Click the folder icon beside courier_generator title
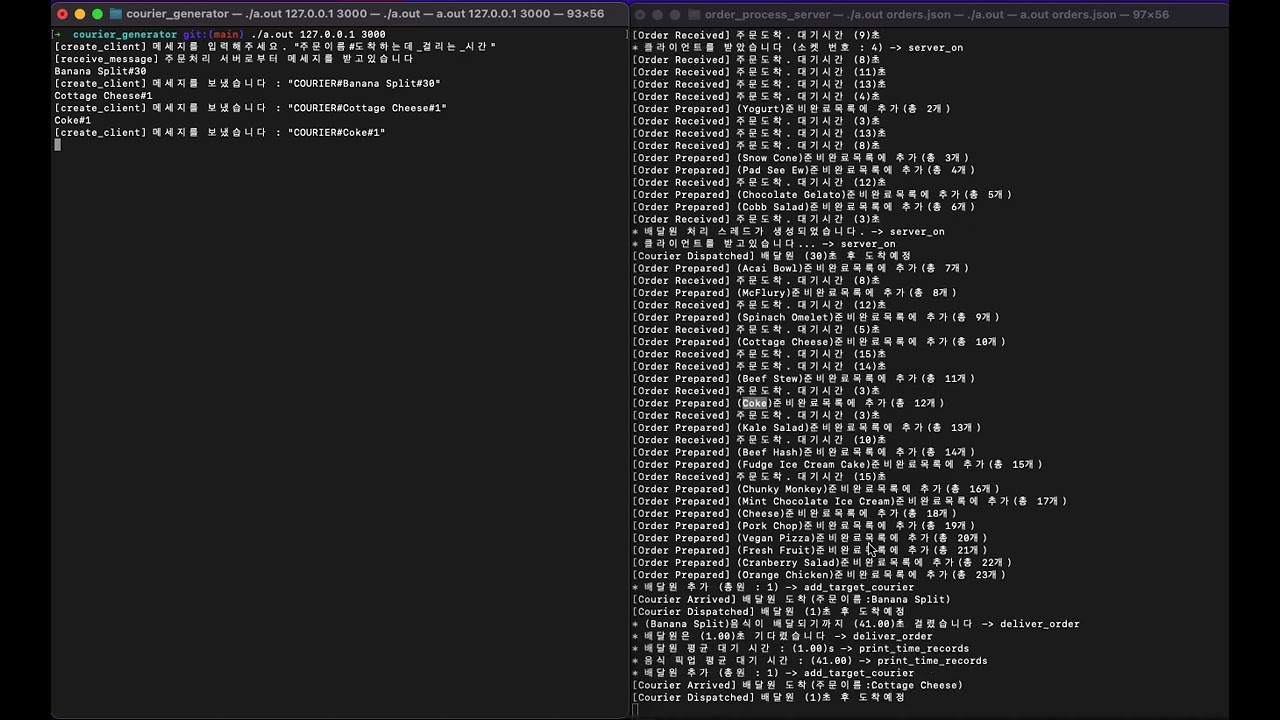Image resolution: width=1280 pixels, height=720 pixels. (x=116, y=14)
